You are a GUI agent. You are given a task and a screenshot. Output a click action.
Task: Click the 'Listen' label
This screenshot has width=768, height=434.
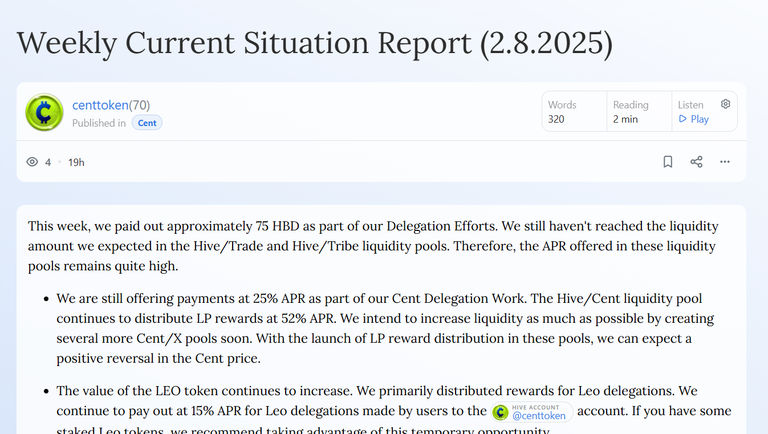point(691,105)
